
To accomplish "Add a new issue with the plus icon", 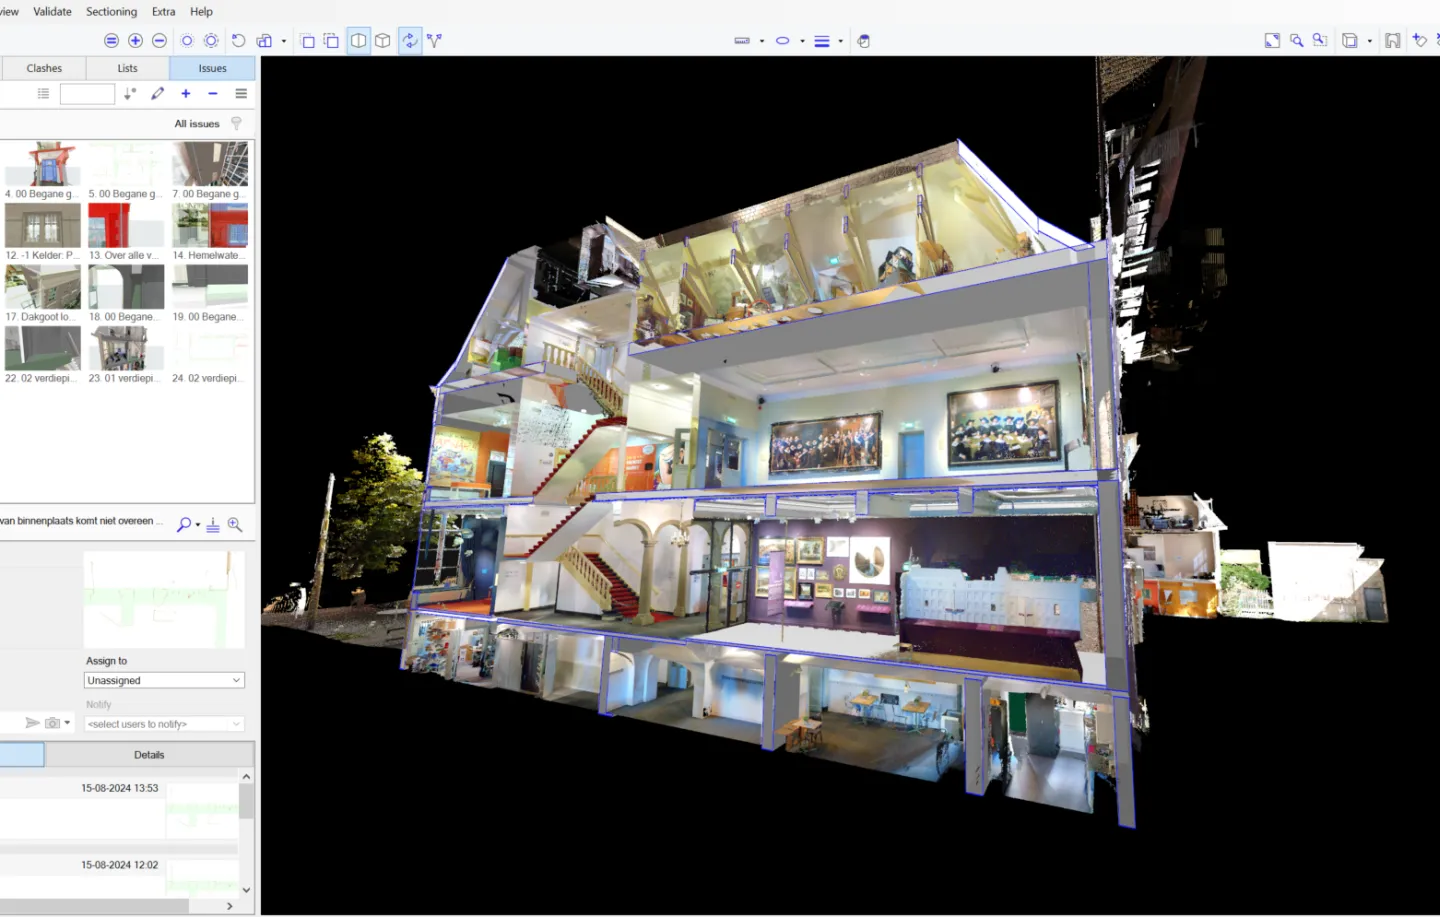I will [186, 93].
